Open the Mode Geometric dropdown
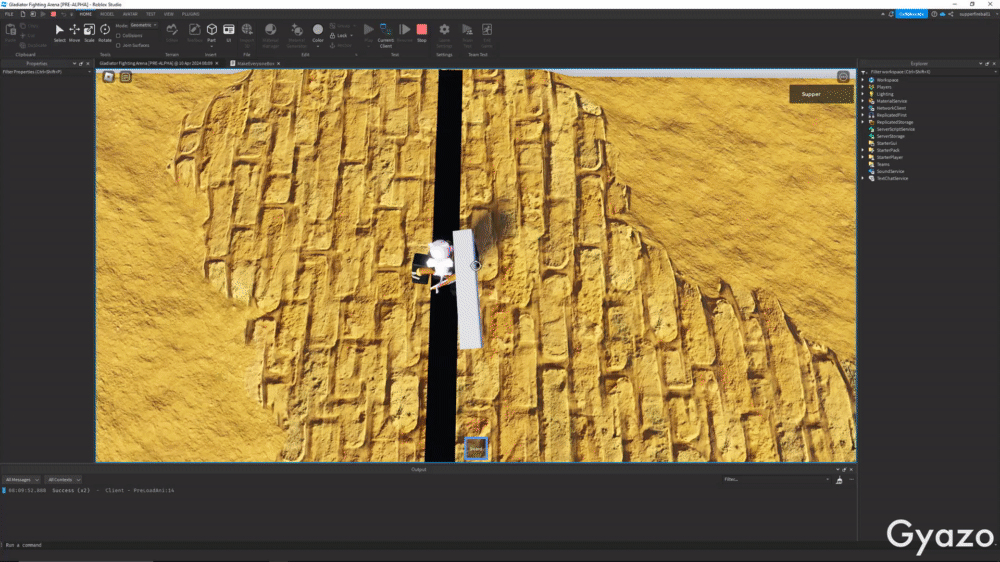This screenshot has height=562, width=1000. click(143, 26)
